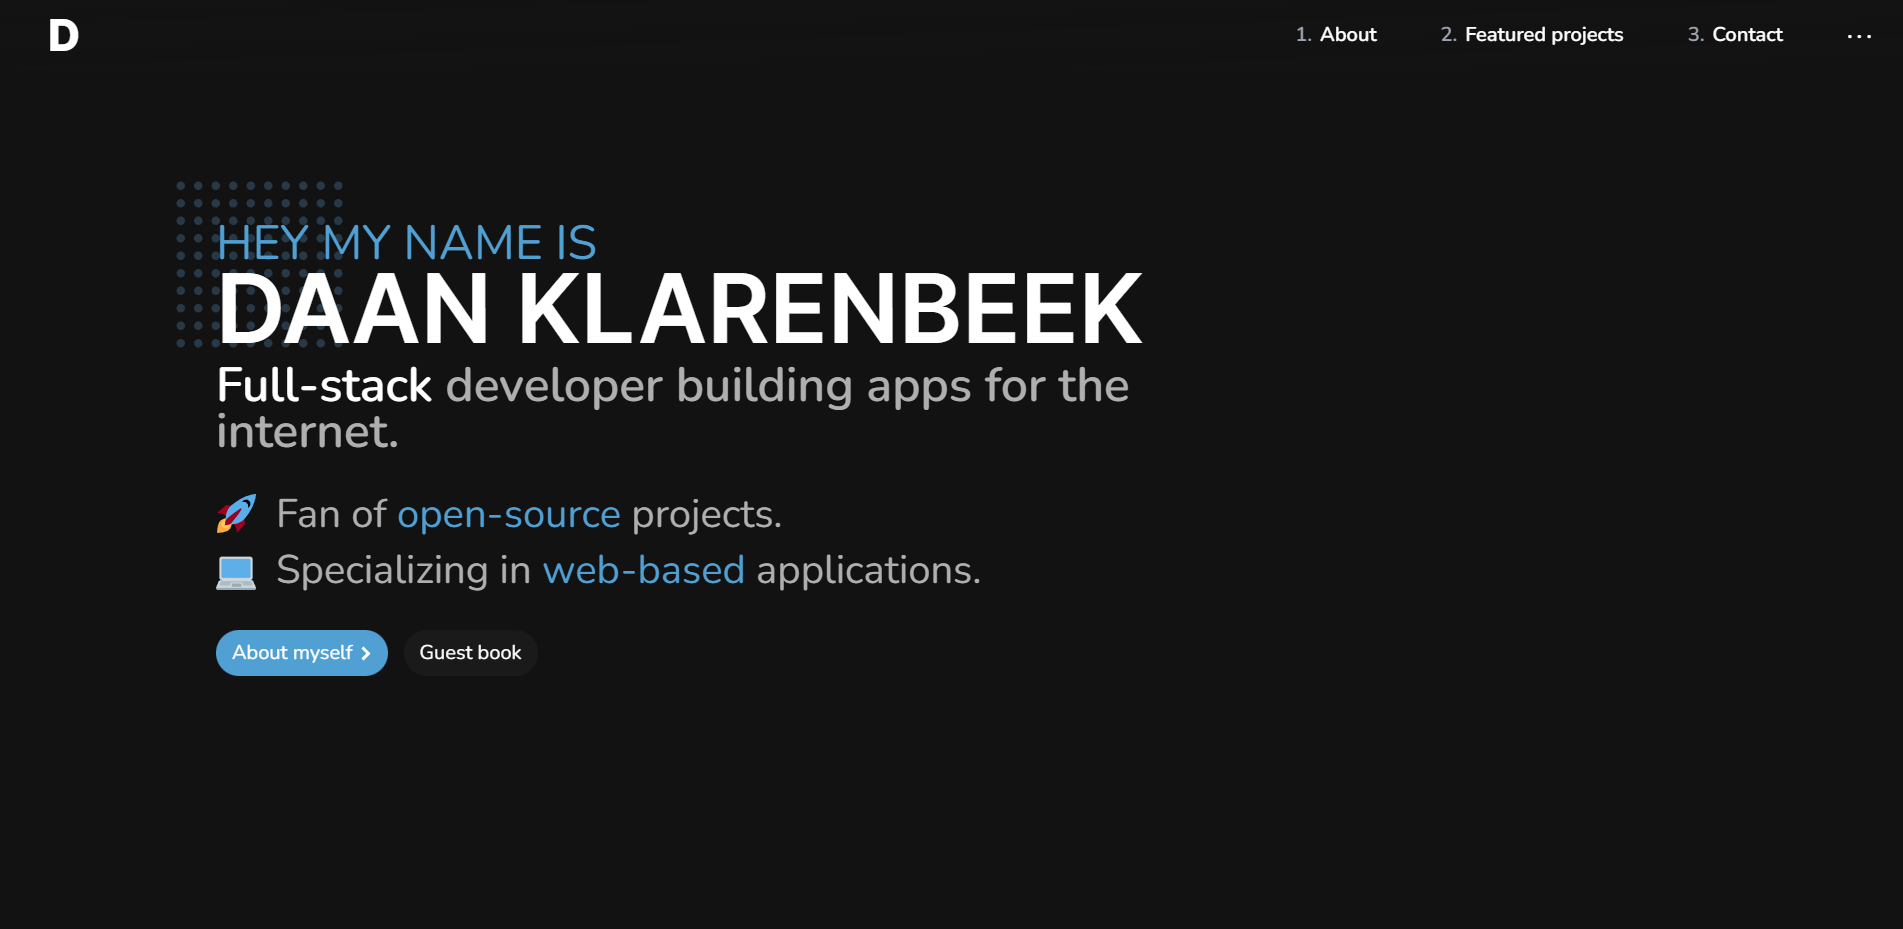1903x929 pixels.
Task: Click the web-based highlighted text
Action: [x=644, y=571]
